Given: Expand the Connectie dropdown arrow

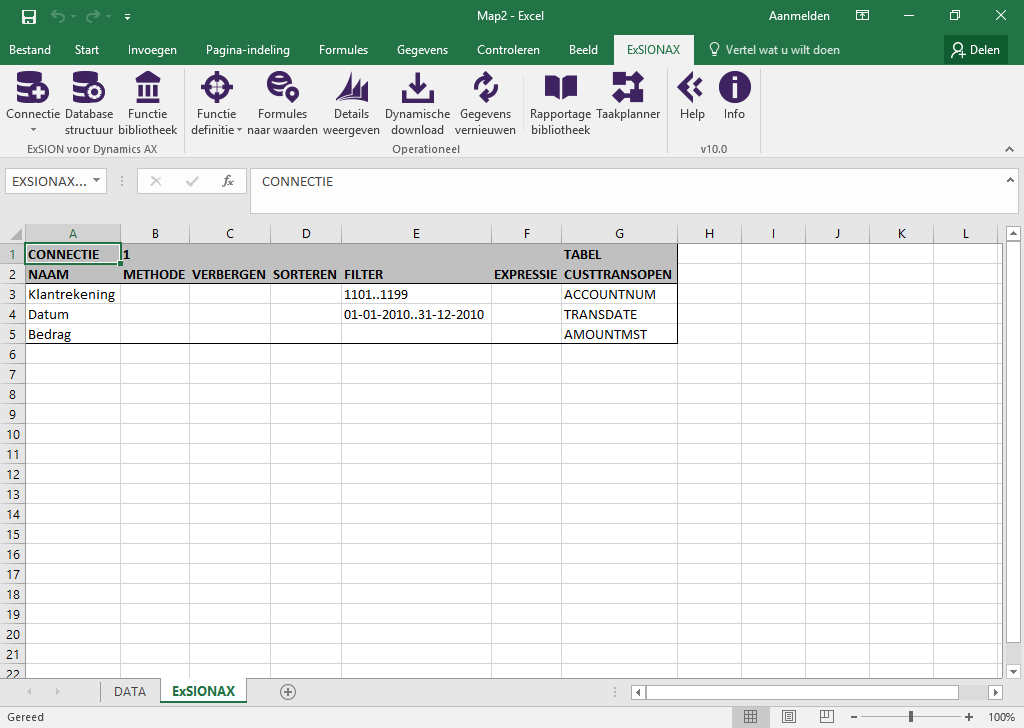Looking at the screenshot, I should coord(33,130).
